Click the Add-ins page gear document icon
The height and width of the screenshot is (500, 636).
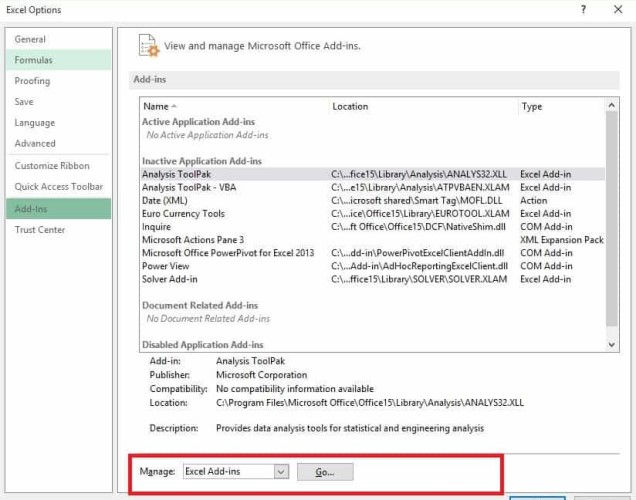(x=148, y=46)
